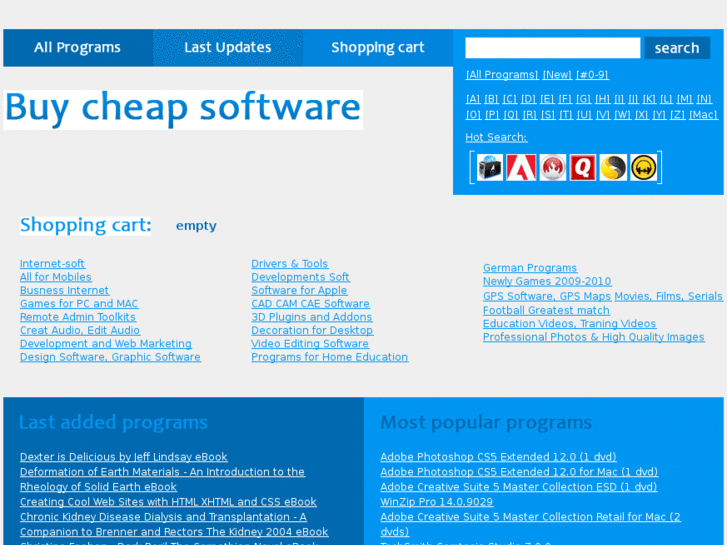This screenshot has width=727, height=545.
Task: Open Programs for Home Education category
Action: pos(330,358)
